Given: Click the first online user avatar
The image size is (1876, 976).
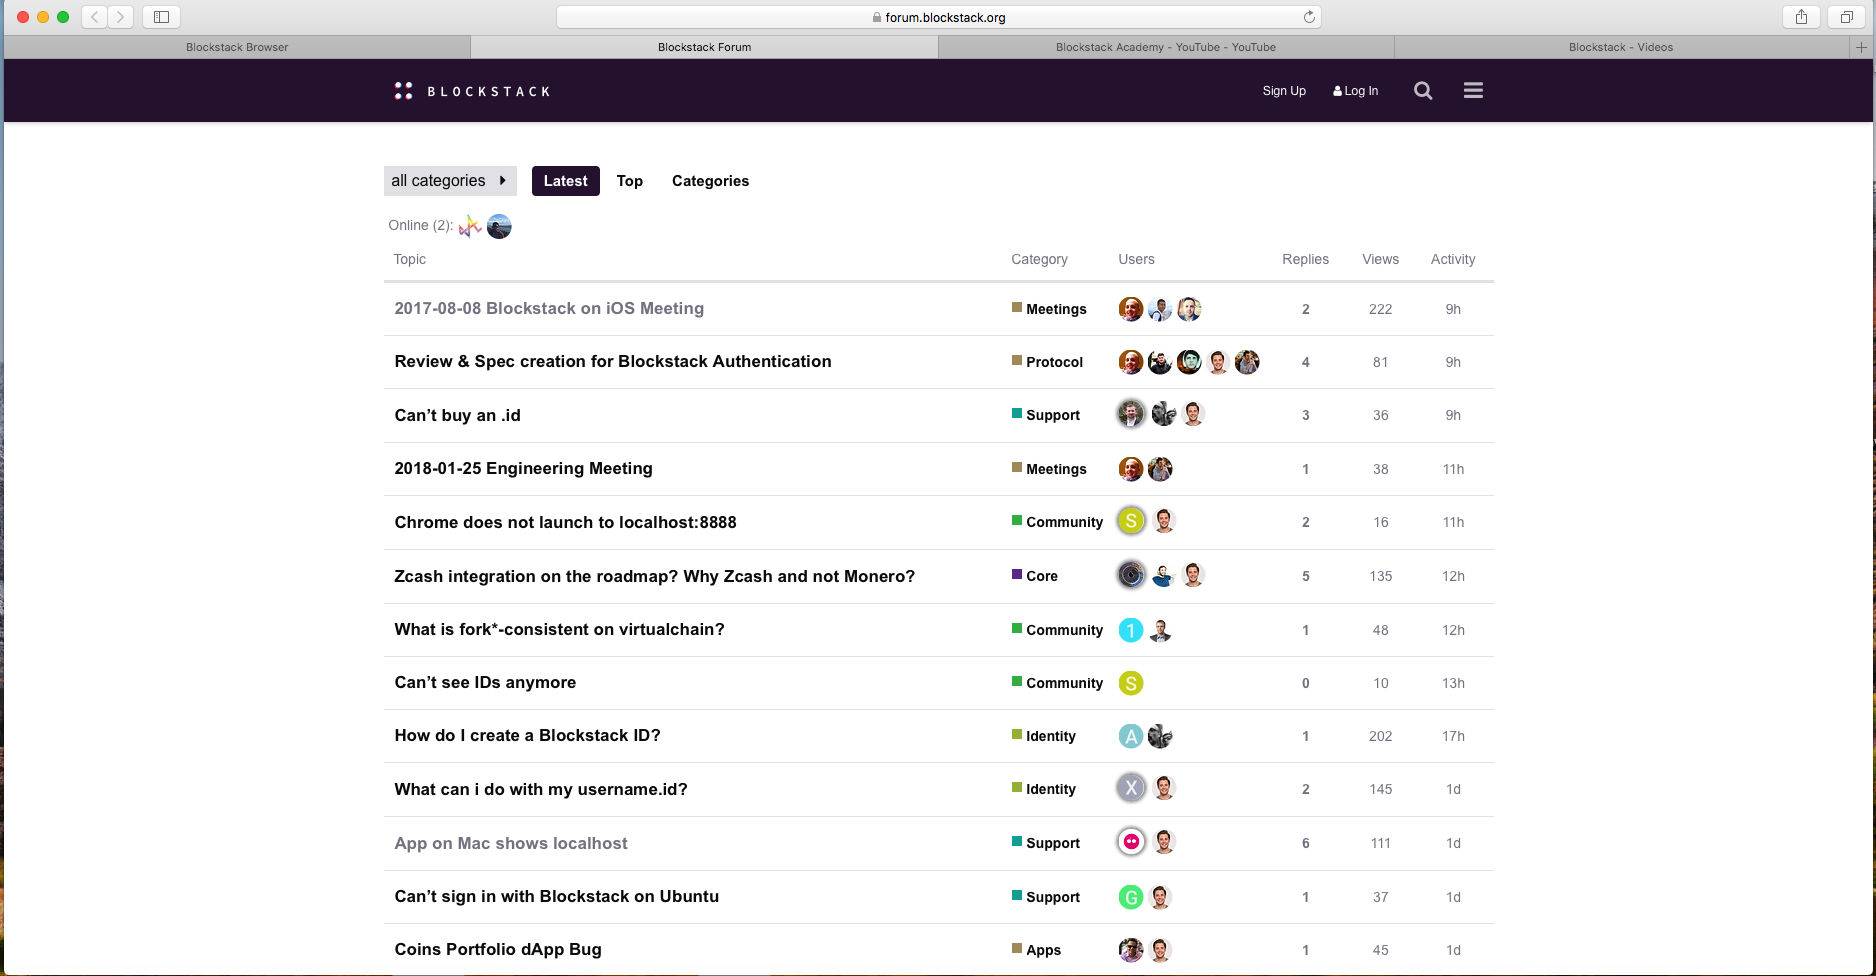Looking at the screenshot, I should point(470,226).
